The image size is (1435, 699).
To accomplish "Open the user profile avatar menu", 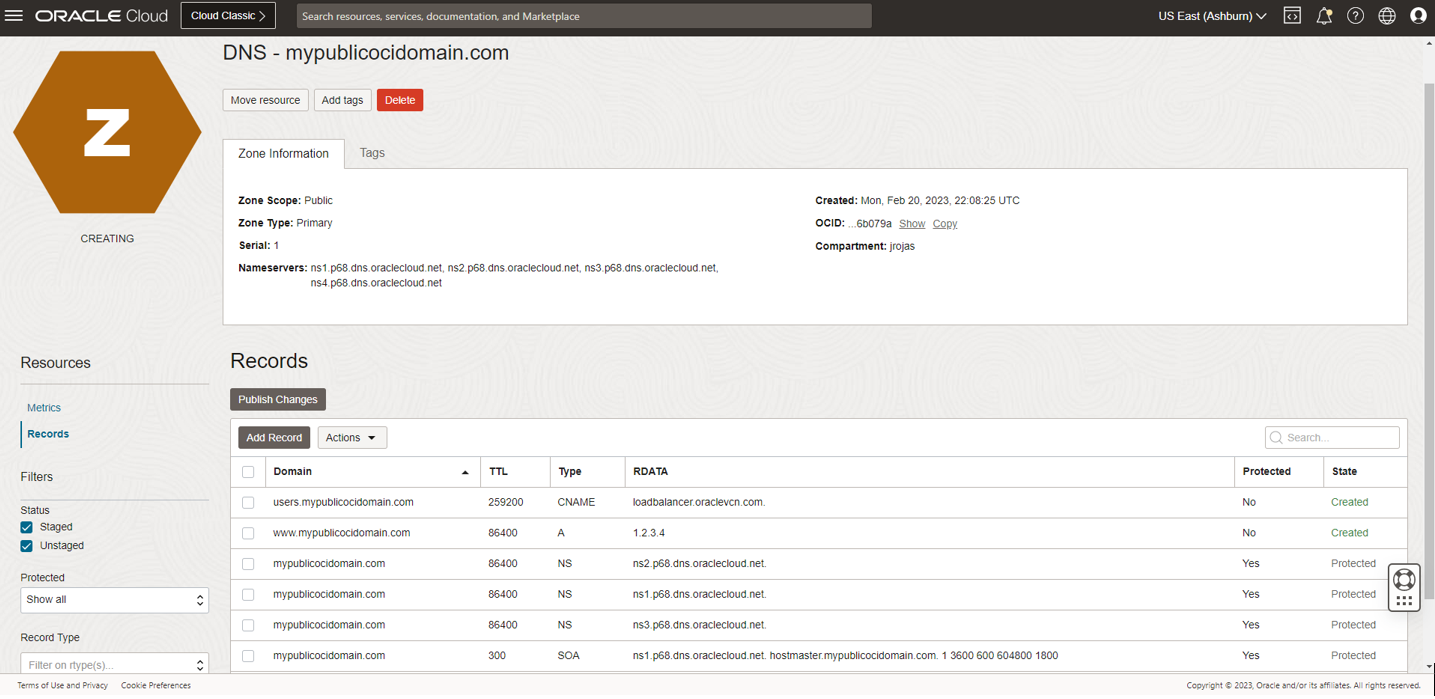I will (x=1417, y=15).
